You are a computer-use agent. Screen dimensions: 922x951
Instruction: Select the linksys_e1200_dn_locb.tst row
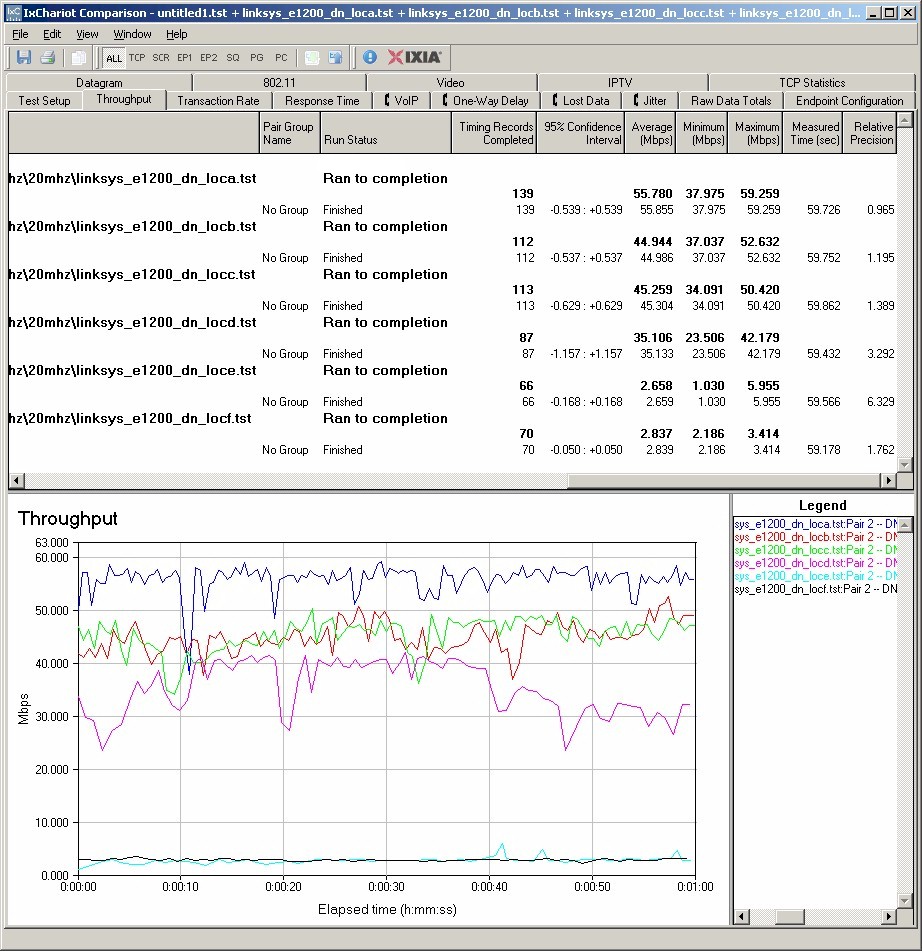452,226
